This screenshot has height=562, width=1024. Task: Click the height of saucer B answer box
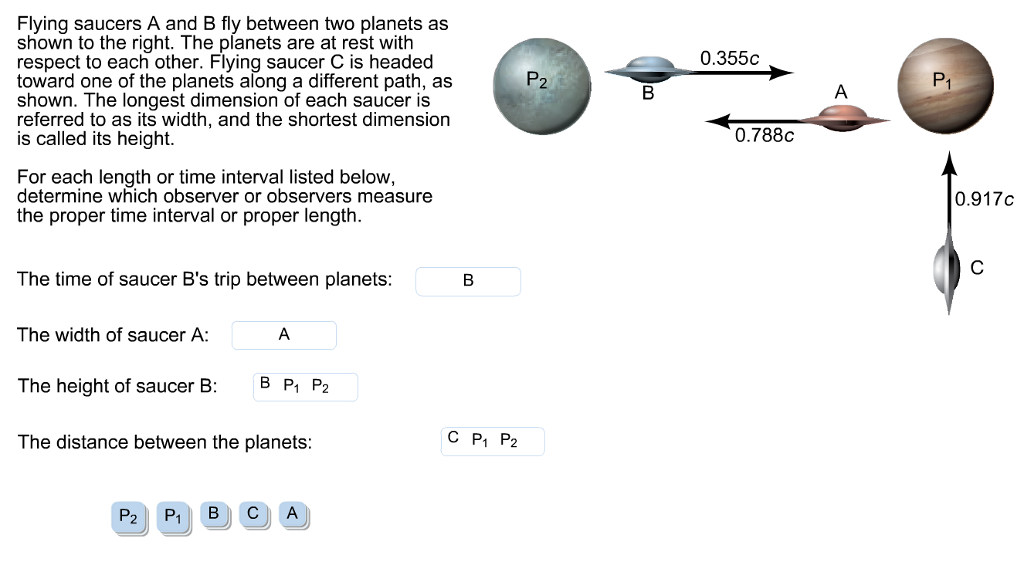pyautogui.click(x=305, y=386)
